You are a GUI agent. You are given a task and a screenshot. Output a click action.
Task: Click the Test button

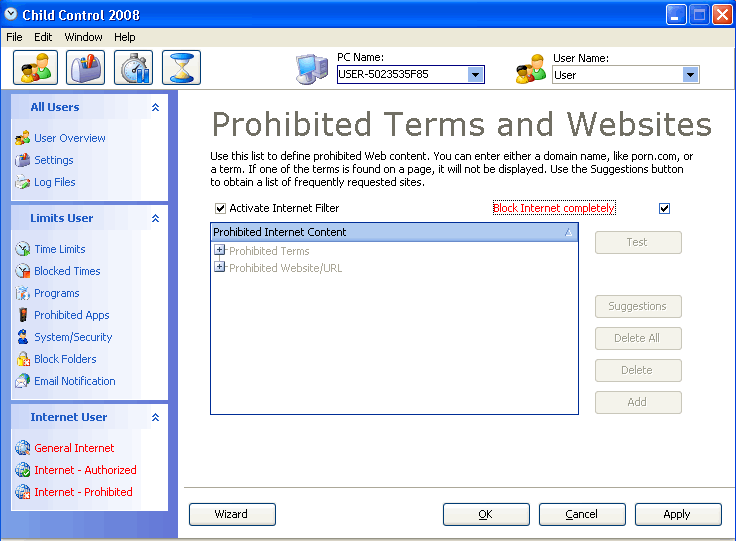pos(638,242)
